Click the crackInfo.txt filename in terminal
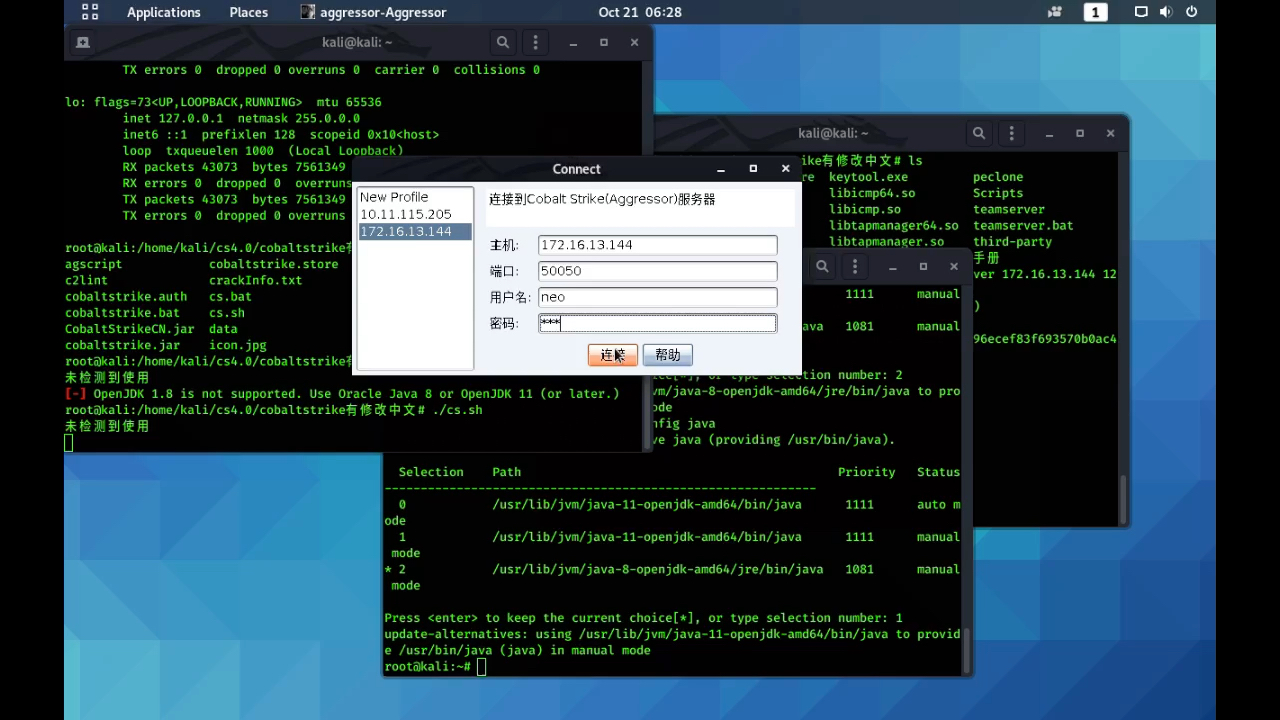This screenshot has height=720, width=1280. 256,281
